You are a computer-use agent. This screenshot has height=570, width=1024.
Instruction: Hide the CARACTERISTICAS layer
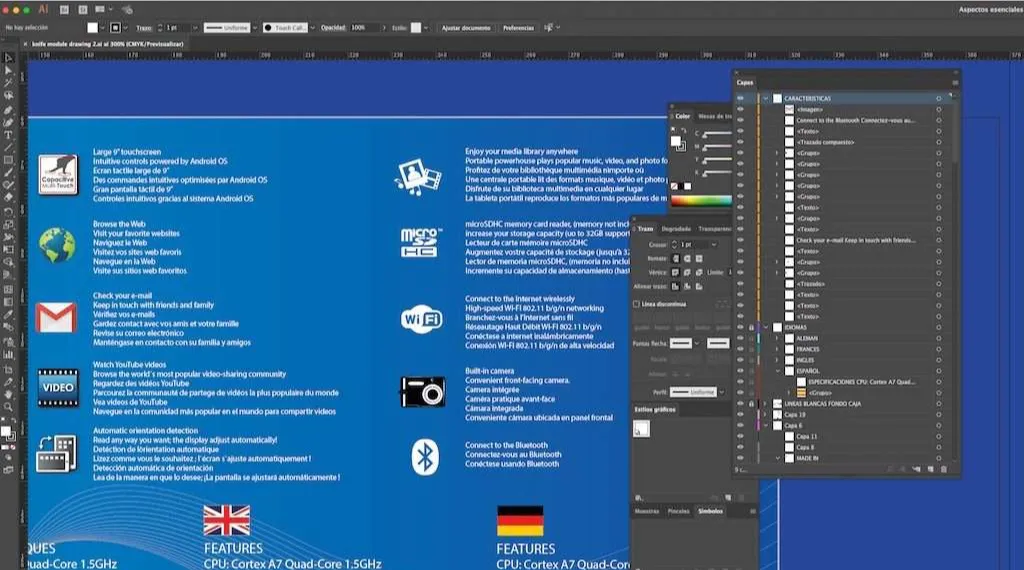click(740, 99)
